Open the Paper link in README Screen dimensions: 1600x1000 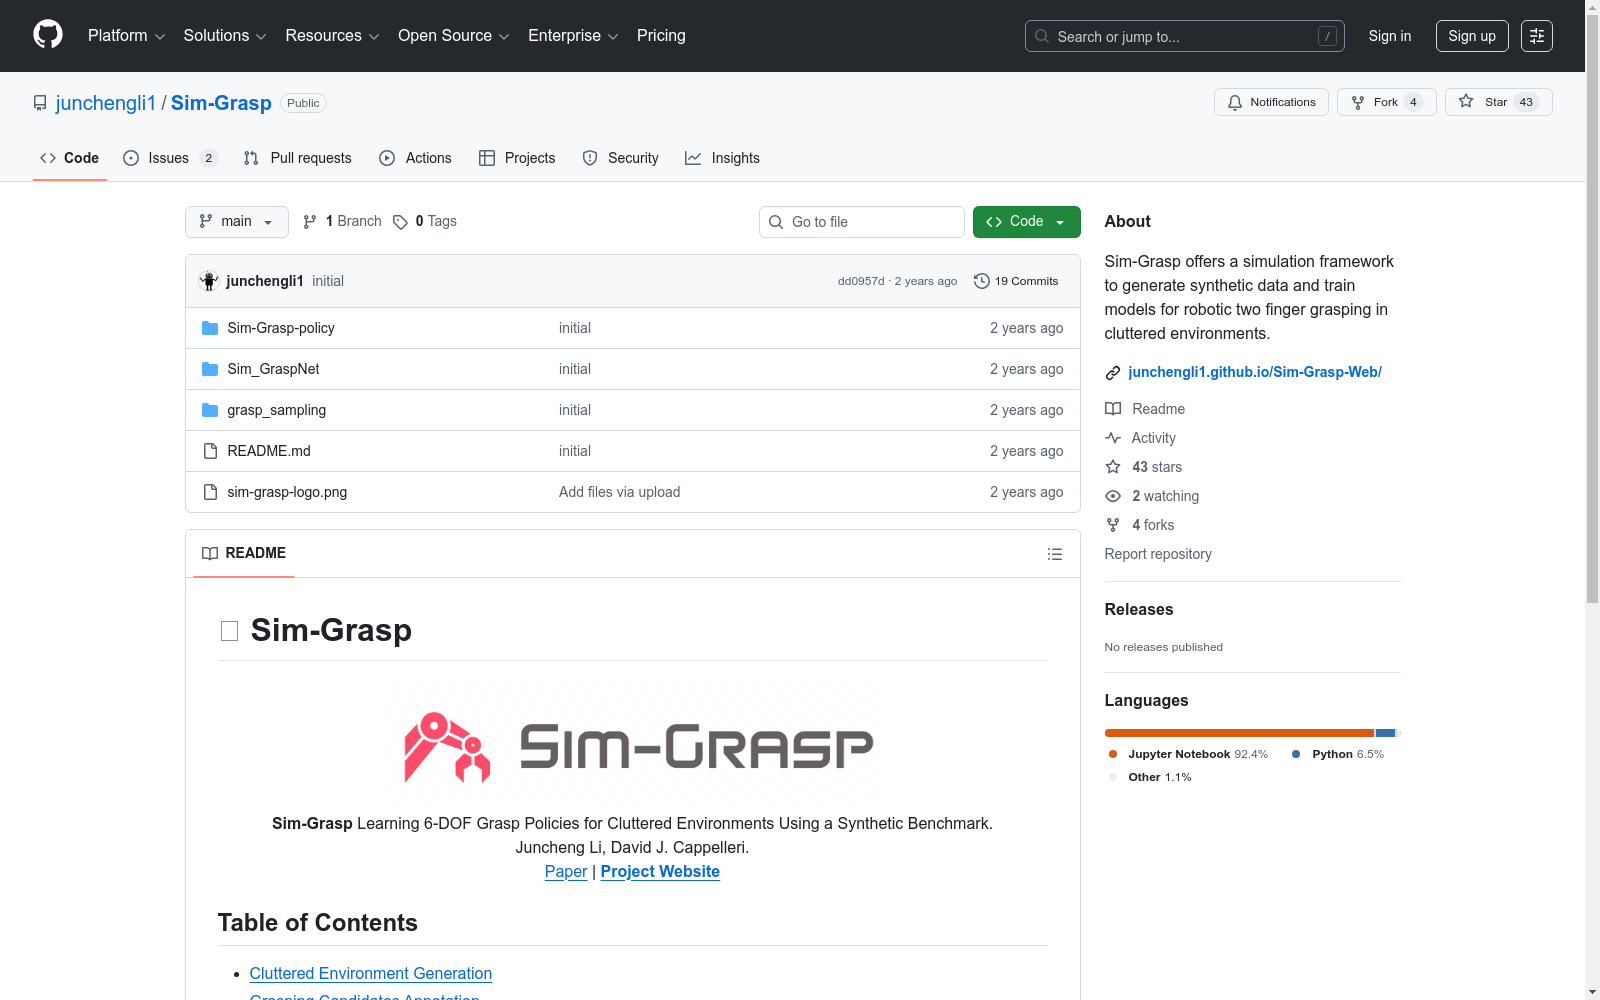click(x=566, y=871)
